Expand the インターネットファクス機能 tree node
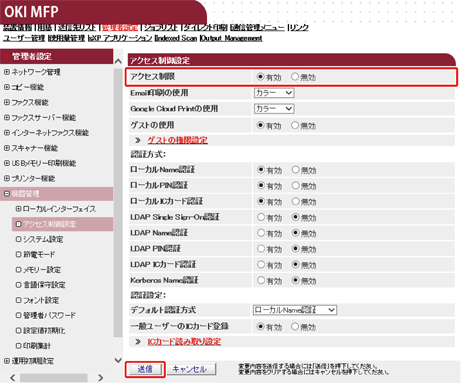 [x=7, y=133]
